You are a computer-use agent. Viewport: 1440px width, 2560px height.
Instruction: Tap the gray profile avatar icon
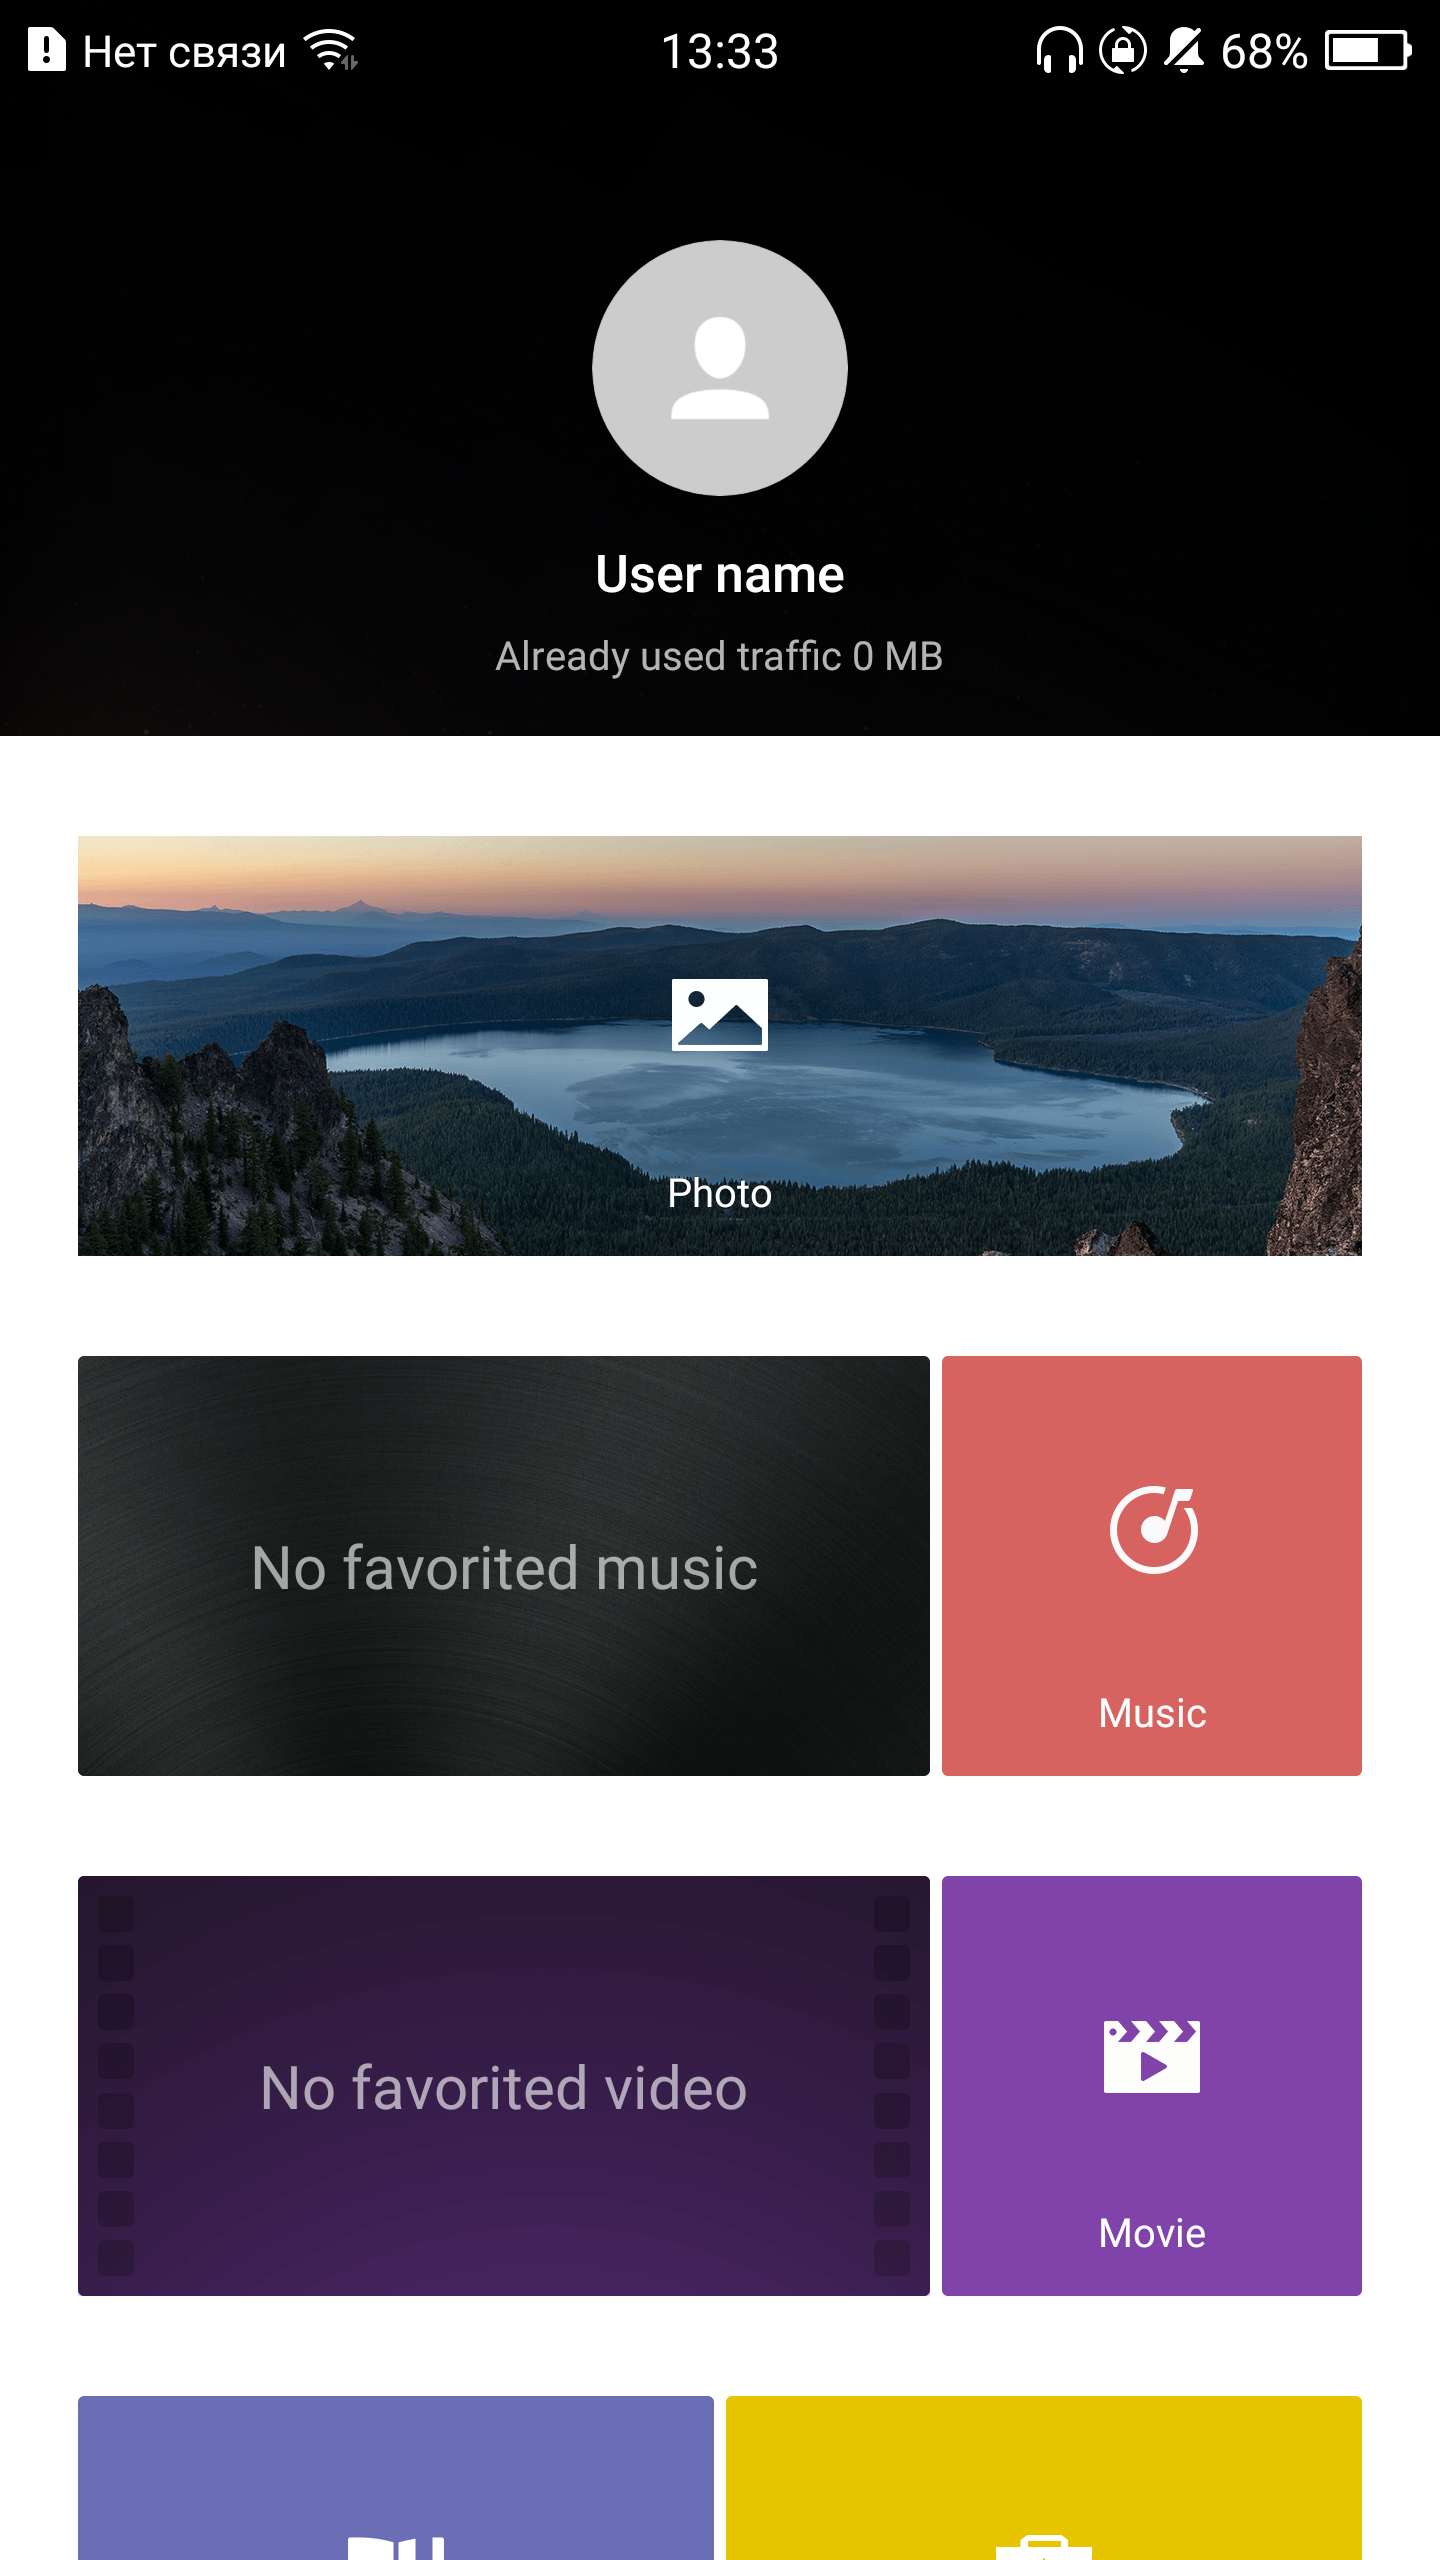pos(720,368)
